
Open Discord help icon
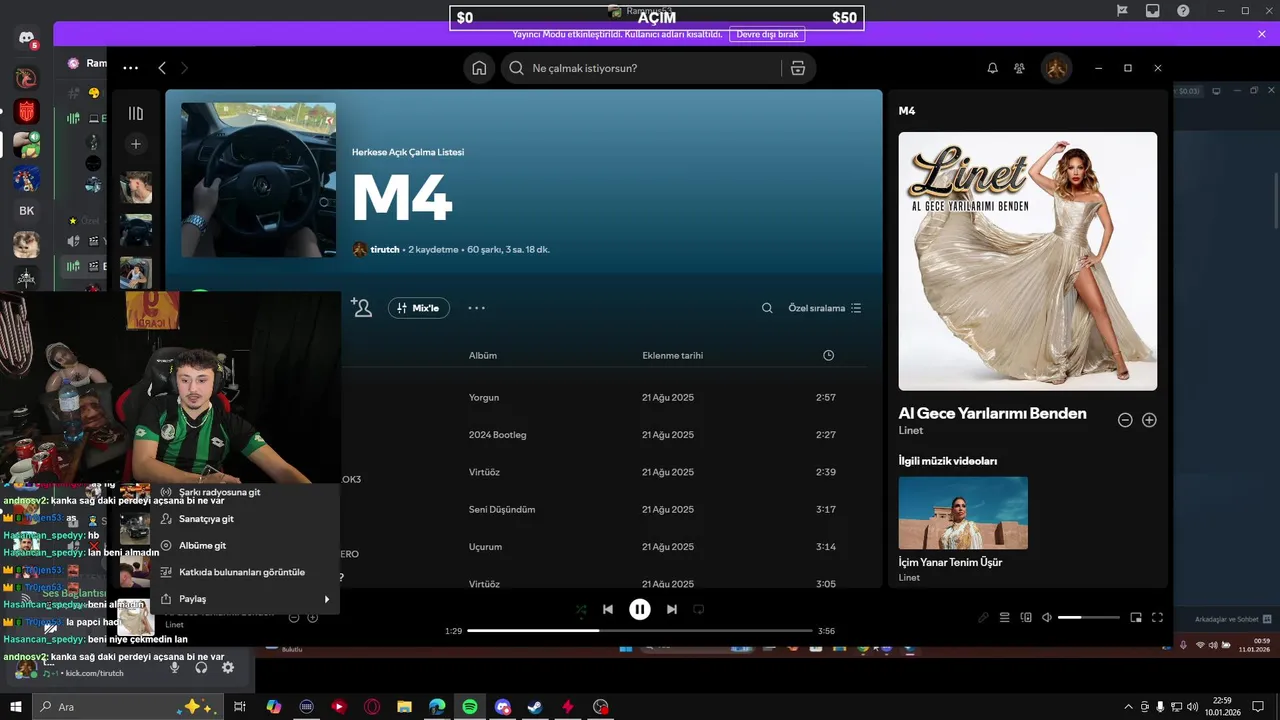pyautogui.click(x=1183, y=11)
